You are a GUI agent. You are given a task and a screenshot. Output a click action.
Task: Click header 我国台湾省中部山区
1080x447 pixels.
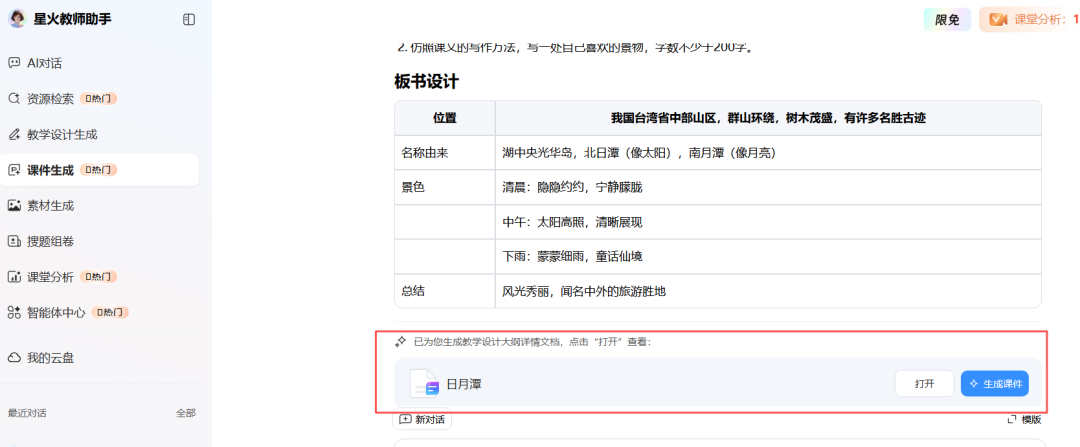pos(768,118)
